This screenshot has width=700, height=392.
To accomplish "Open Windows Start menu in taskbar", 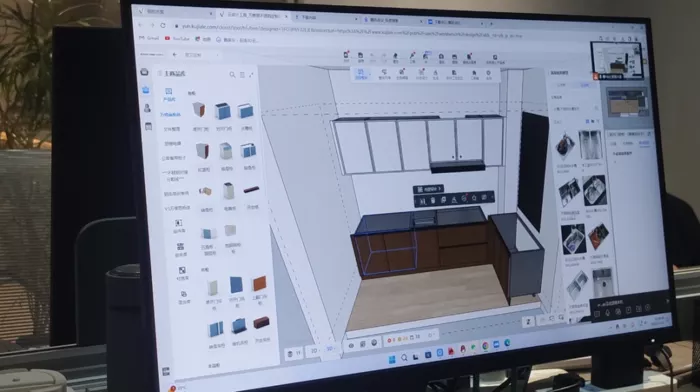I will click(x=392, y=360).
